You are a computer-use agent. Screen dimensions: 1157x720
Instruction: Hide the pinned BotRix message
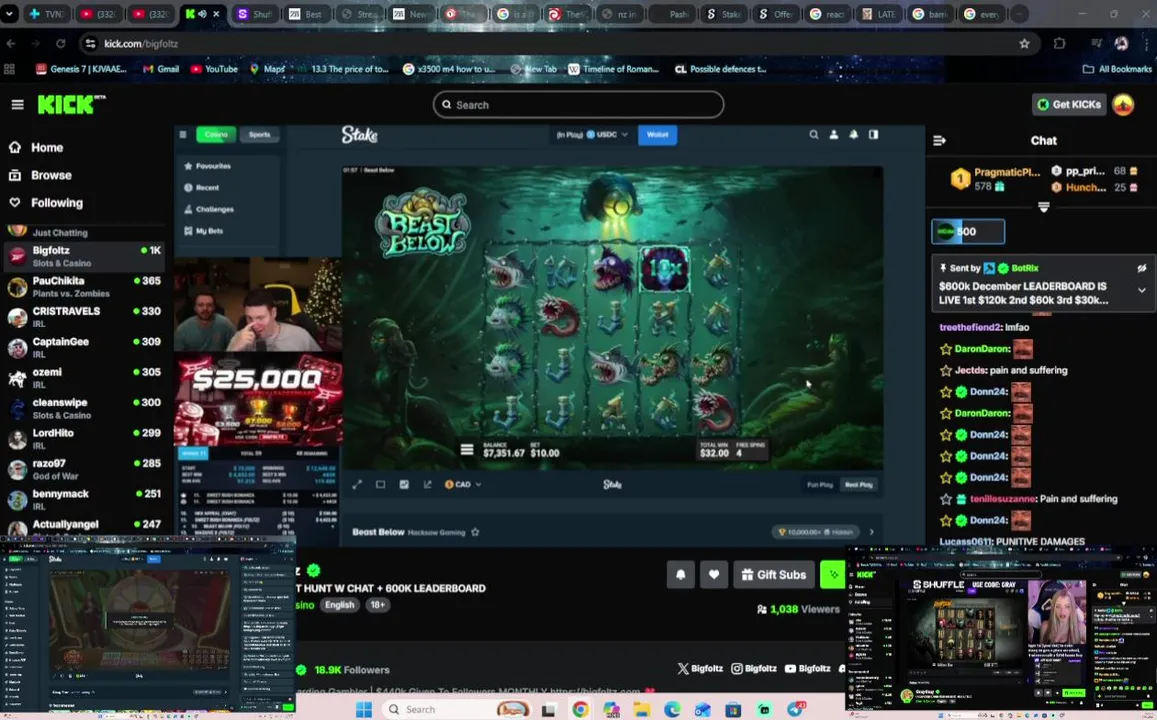(x=1142, y=268)
